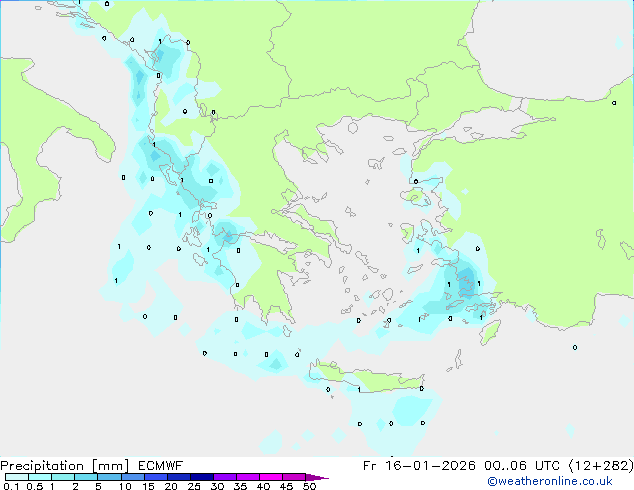Click the 30–35 mm violet legend swatch

tap(225, 477)
